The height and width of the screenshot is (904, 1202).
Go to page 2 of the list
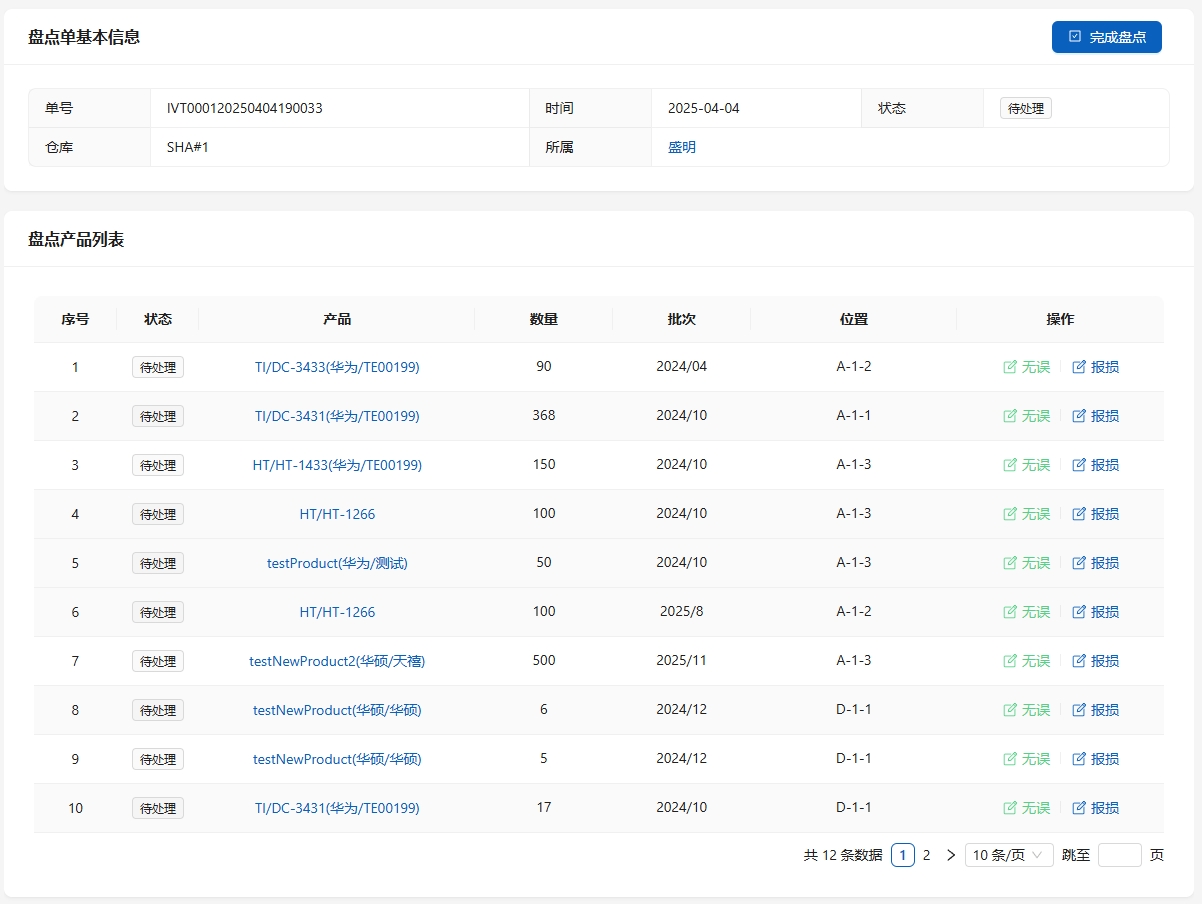click(x=926, y=855)
